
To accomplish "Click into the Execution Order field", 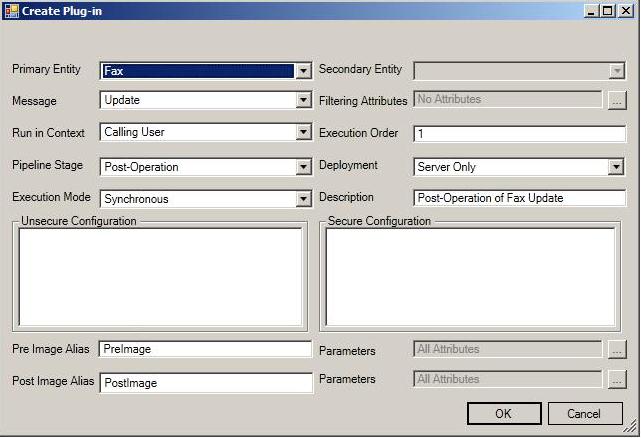I will tap(519, 134).
